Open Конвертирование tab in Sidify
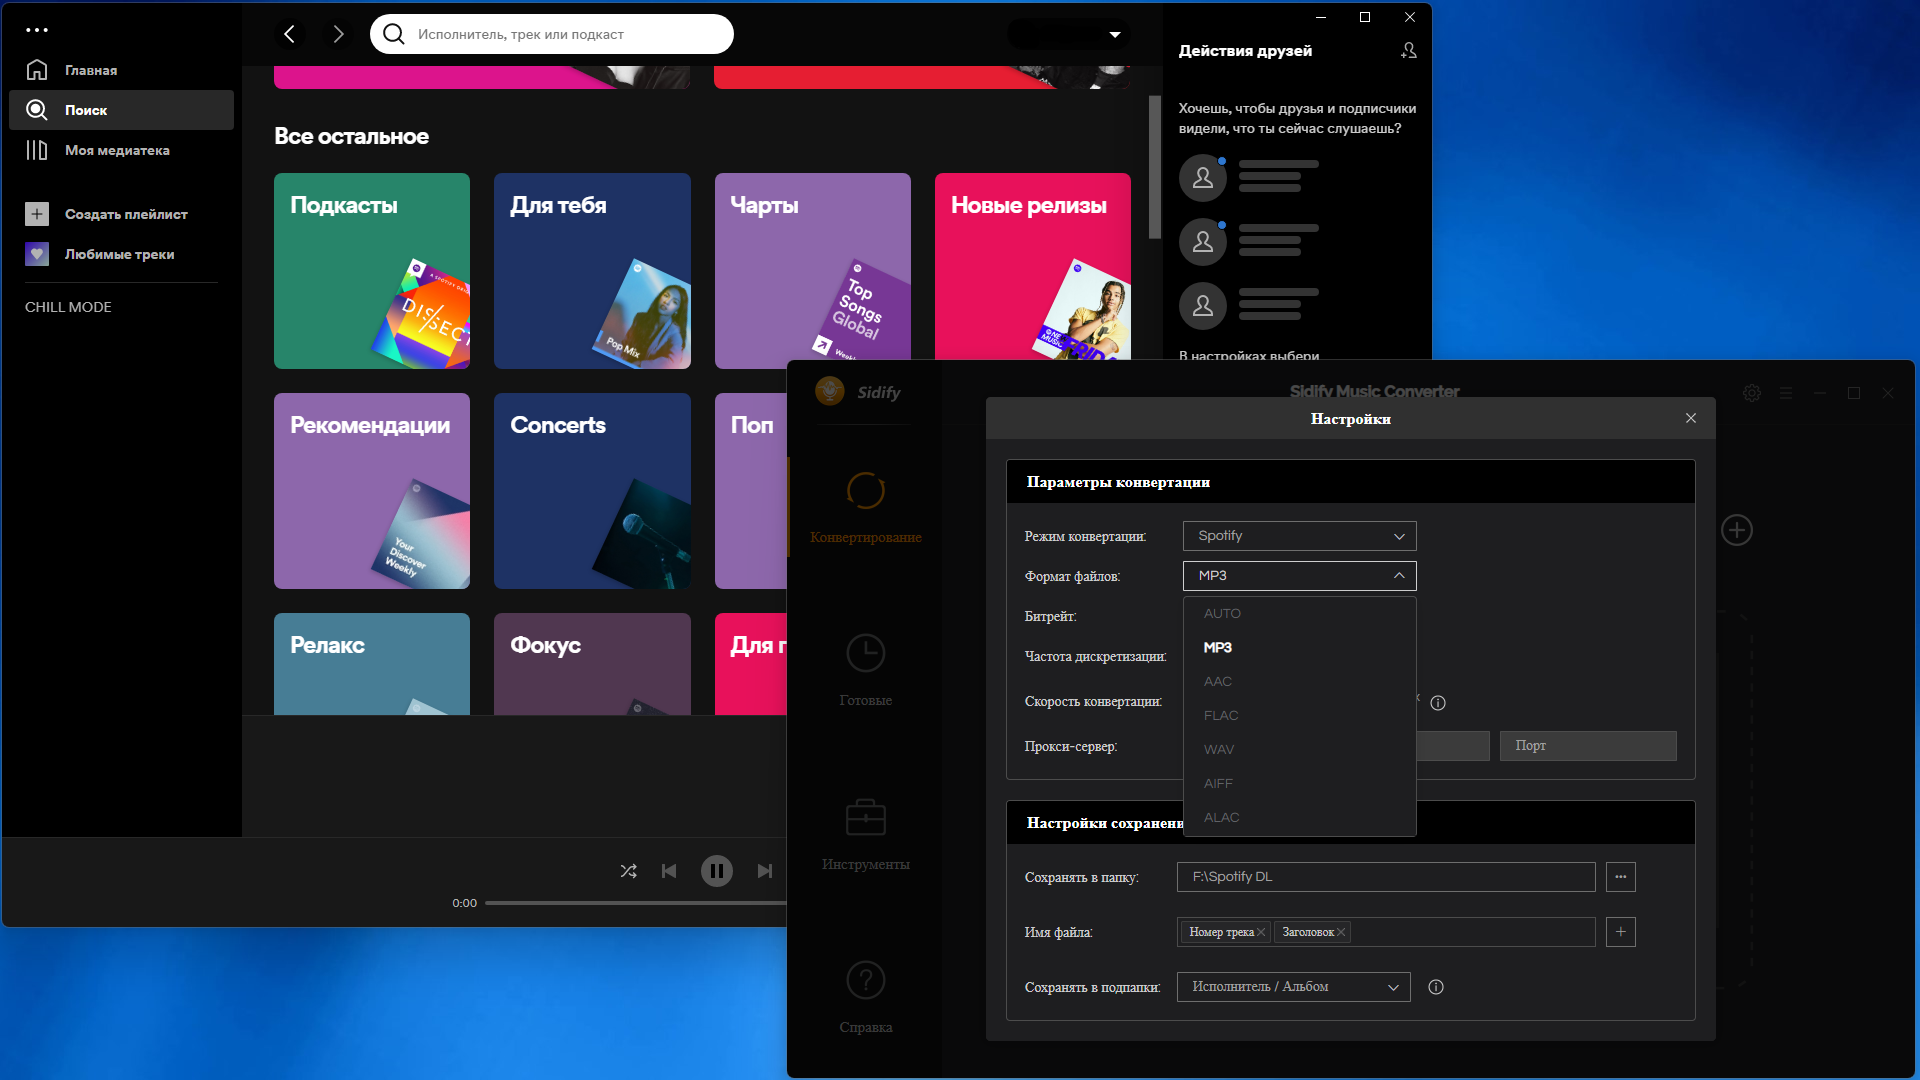The width and height of the screenshot is (1920, 1080). [x=866, y=508]
